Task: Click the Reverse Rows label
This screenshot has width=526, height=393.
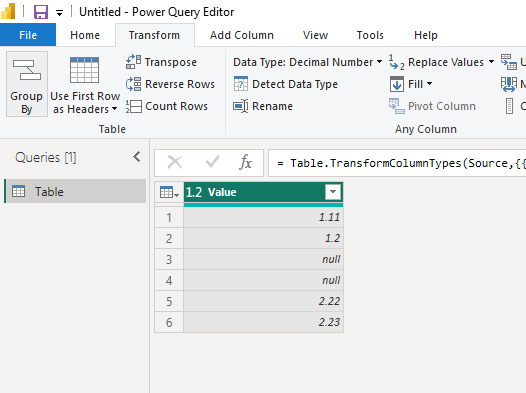Action: tap(180, 84)
